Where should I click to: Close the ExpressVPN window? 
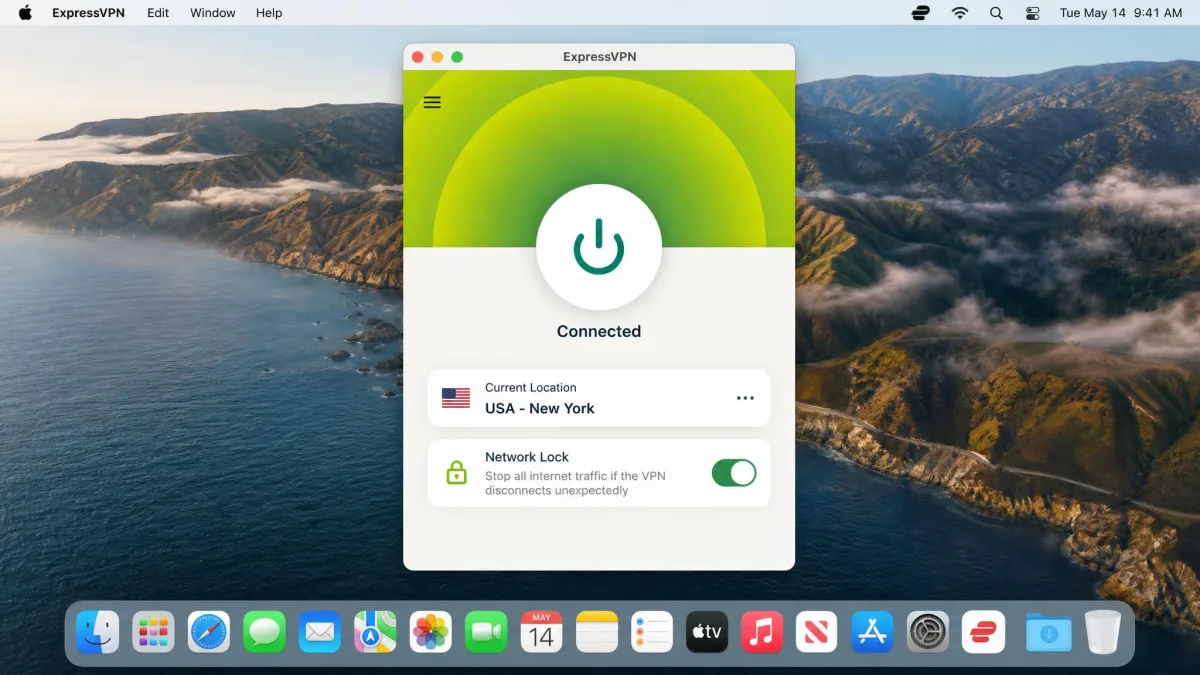(418, 57)
